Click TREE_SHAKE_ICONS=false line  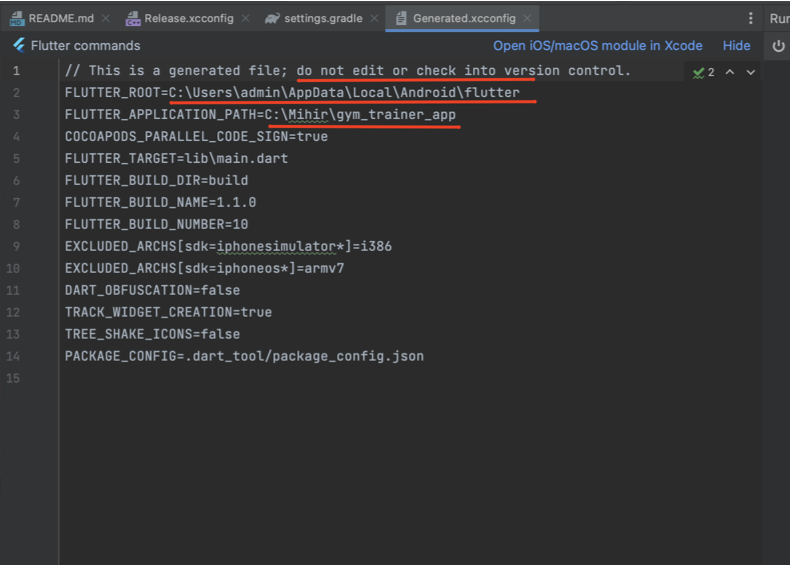click(152, 334)
